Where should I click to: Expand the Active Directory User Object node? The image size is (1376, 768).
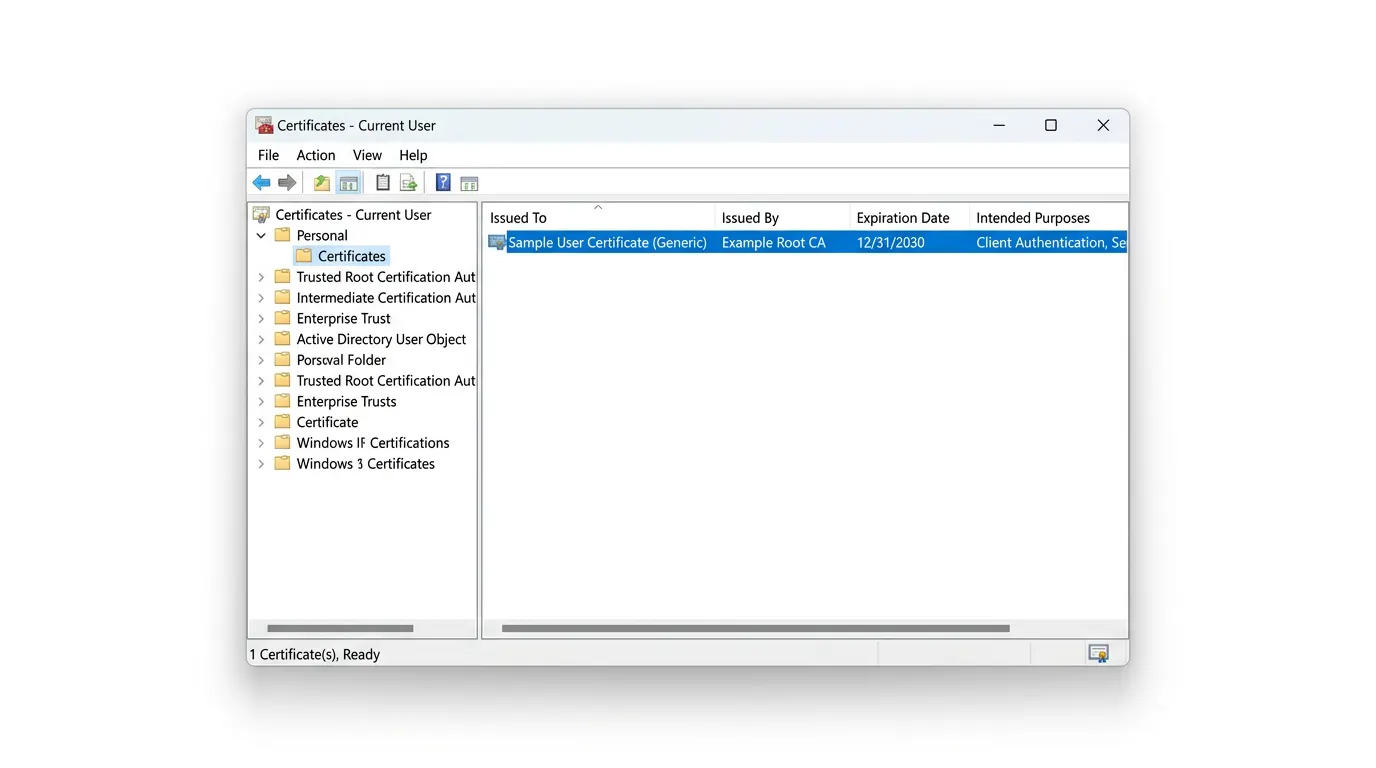tap(261, 340)
